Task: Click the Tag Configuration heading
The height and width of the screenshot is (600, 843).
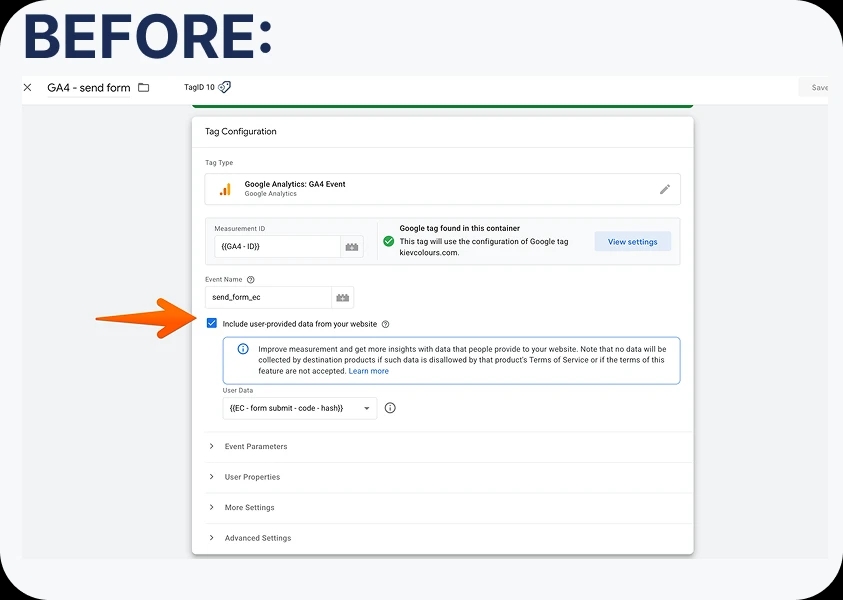Action: [241, 131]
